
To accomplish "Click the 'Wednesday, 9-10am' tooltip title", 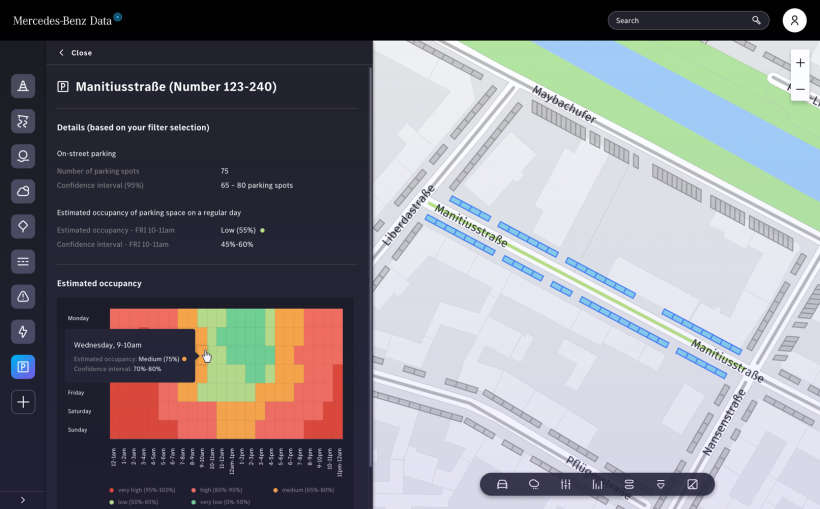I will coord(108,345).
